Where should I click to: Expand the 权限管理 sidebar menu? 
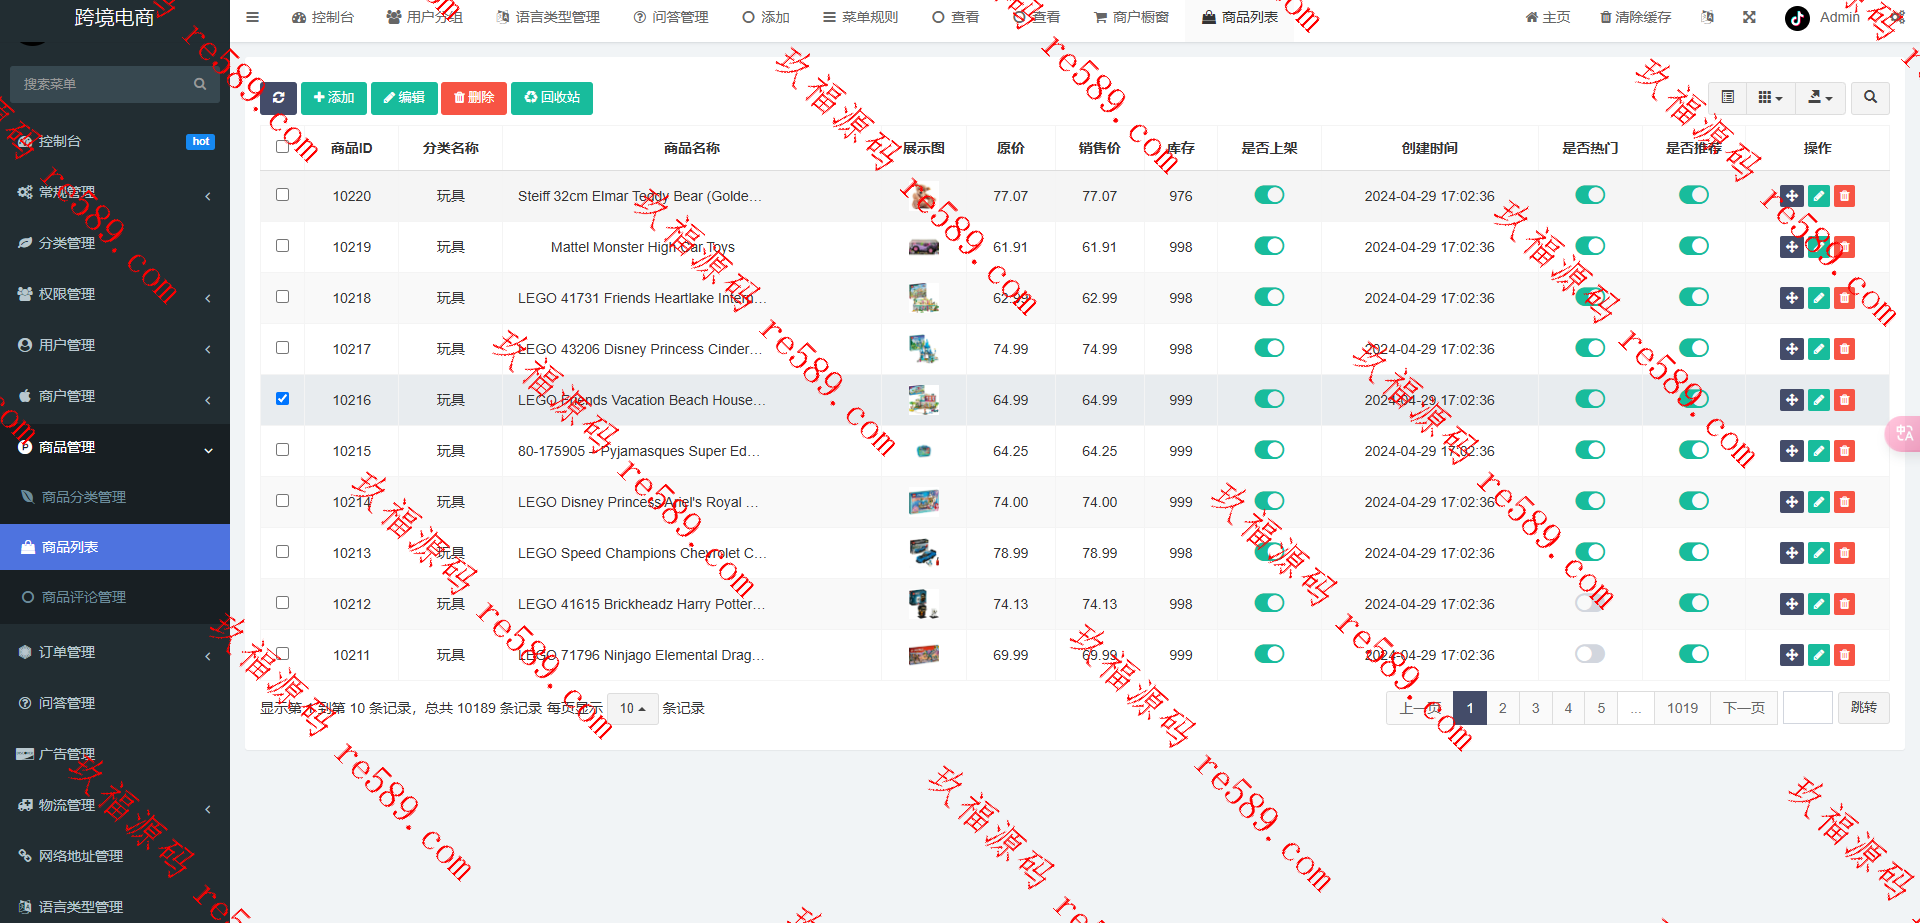[115, 294]
